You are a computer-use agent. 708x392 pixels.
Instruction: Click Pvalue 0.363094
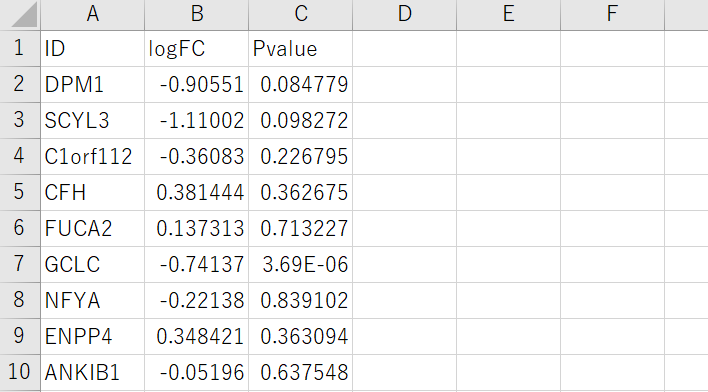301,336
